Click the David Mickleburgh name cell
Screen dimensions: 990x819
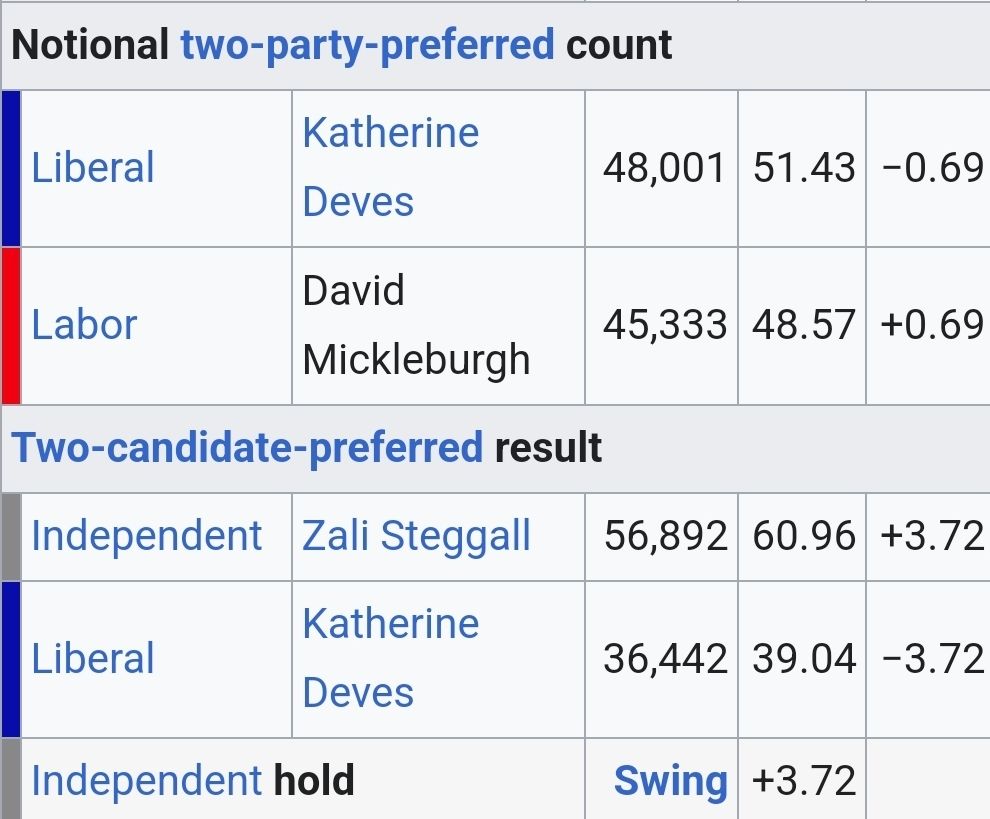click(439, 326)
